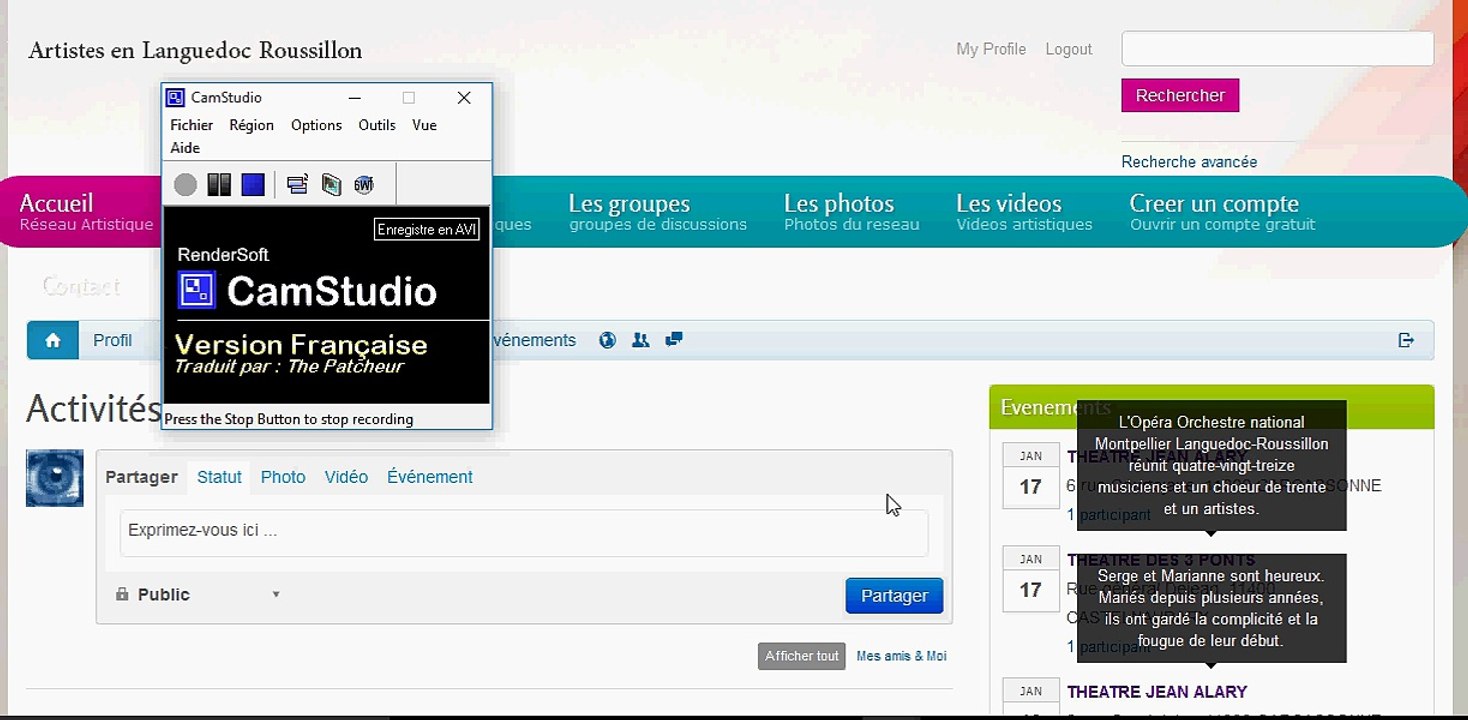Screen dimensions: 1468x720
Task: Click the Partager label tab
Action: pos(141,477)
